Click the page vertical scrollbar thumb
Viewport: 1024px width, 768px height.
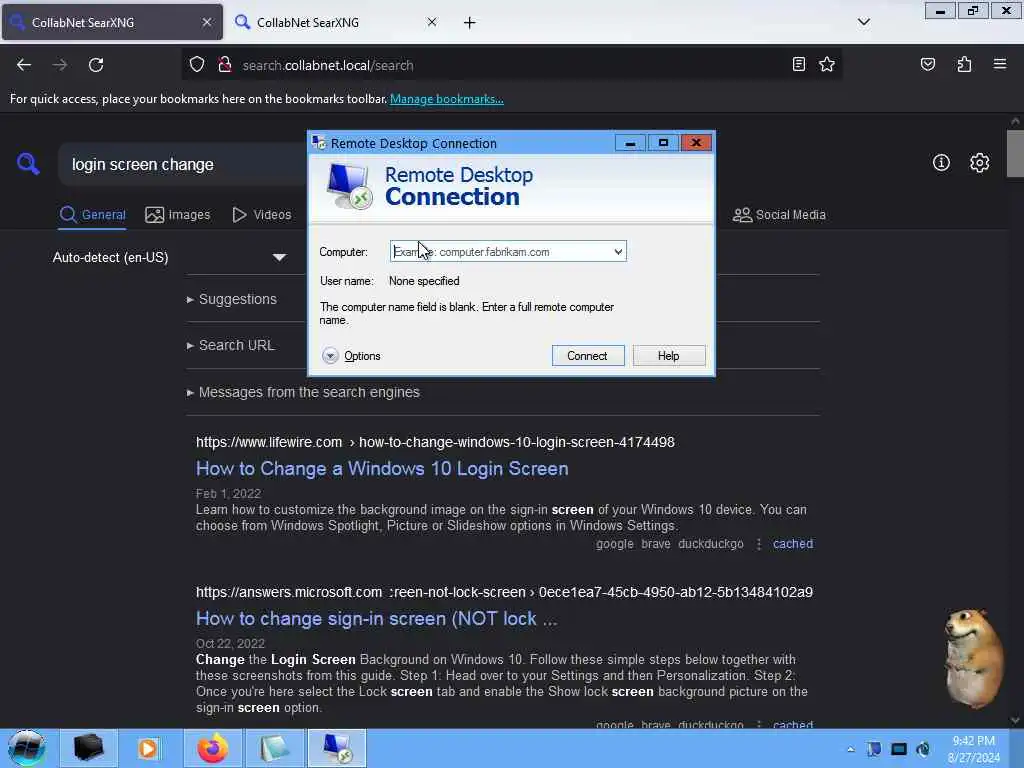1015,153
